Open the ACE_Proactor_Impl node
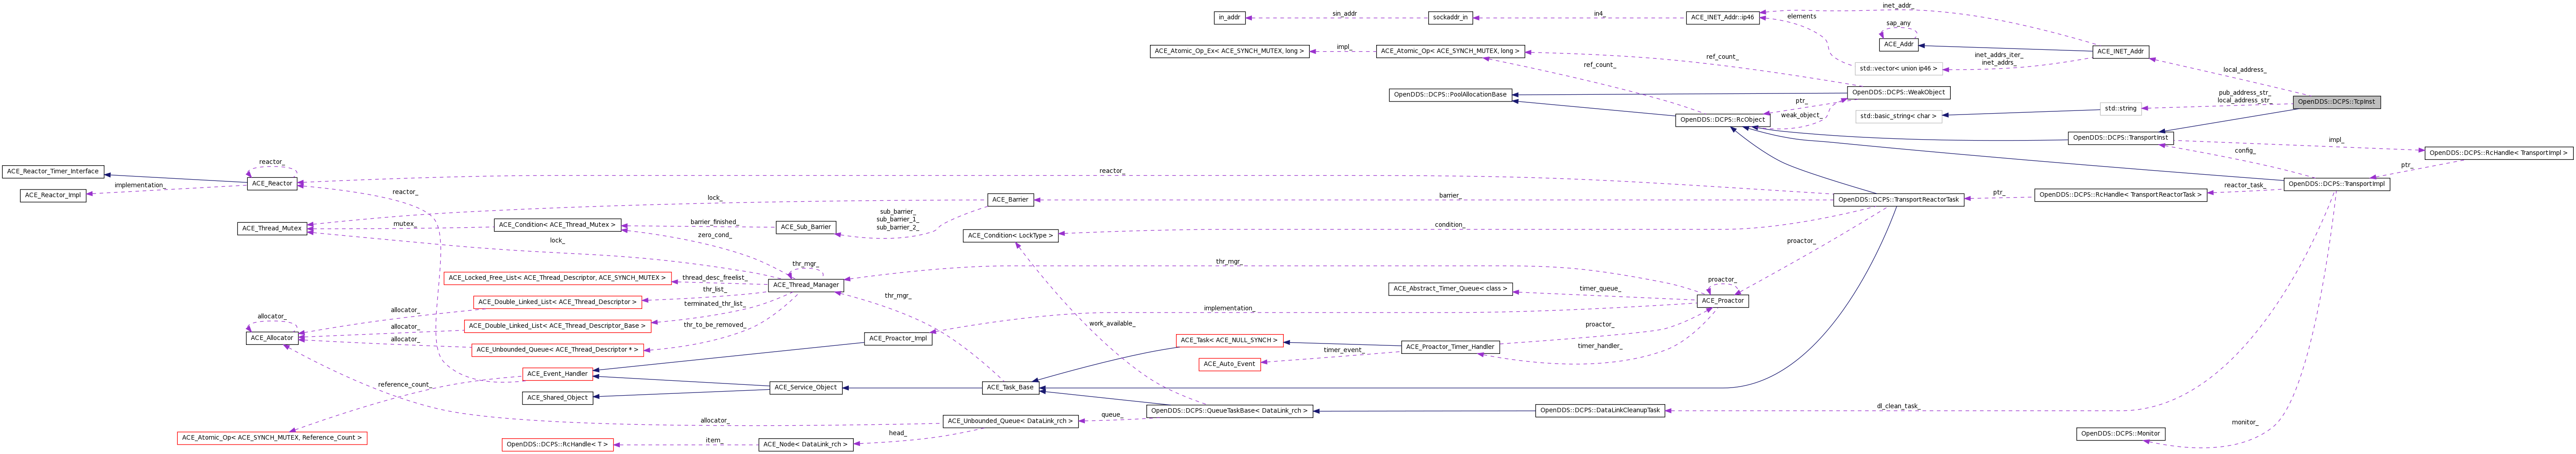This screenshot has width=2576, height=454. point(898,339)
